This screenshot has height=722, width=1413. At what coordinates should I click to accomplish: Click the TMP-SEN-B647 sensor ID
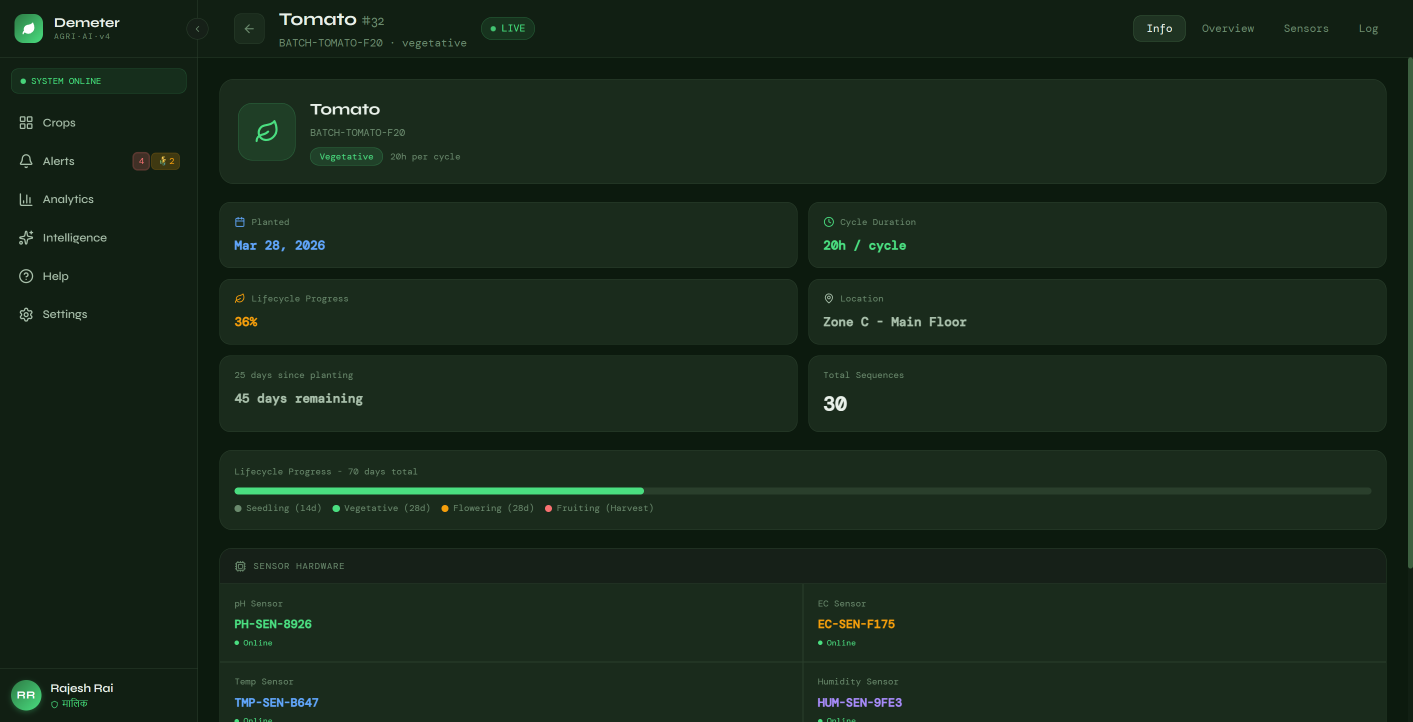(277, 703)
